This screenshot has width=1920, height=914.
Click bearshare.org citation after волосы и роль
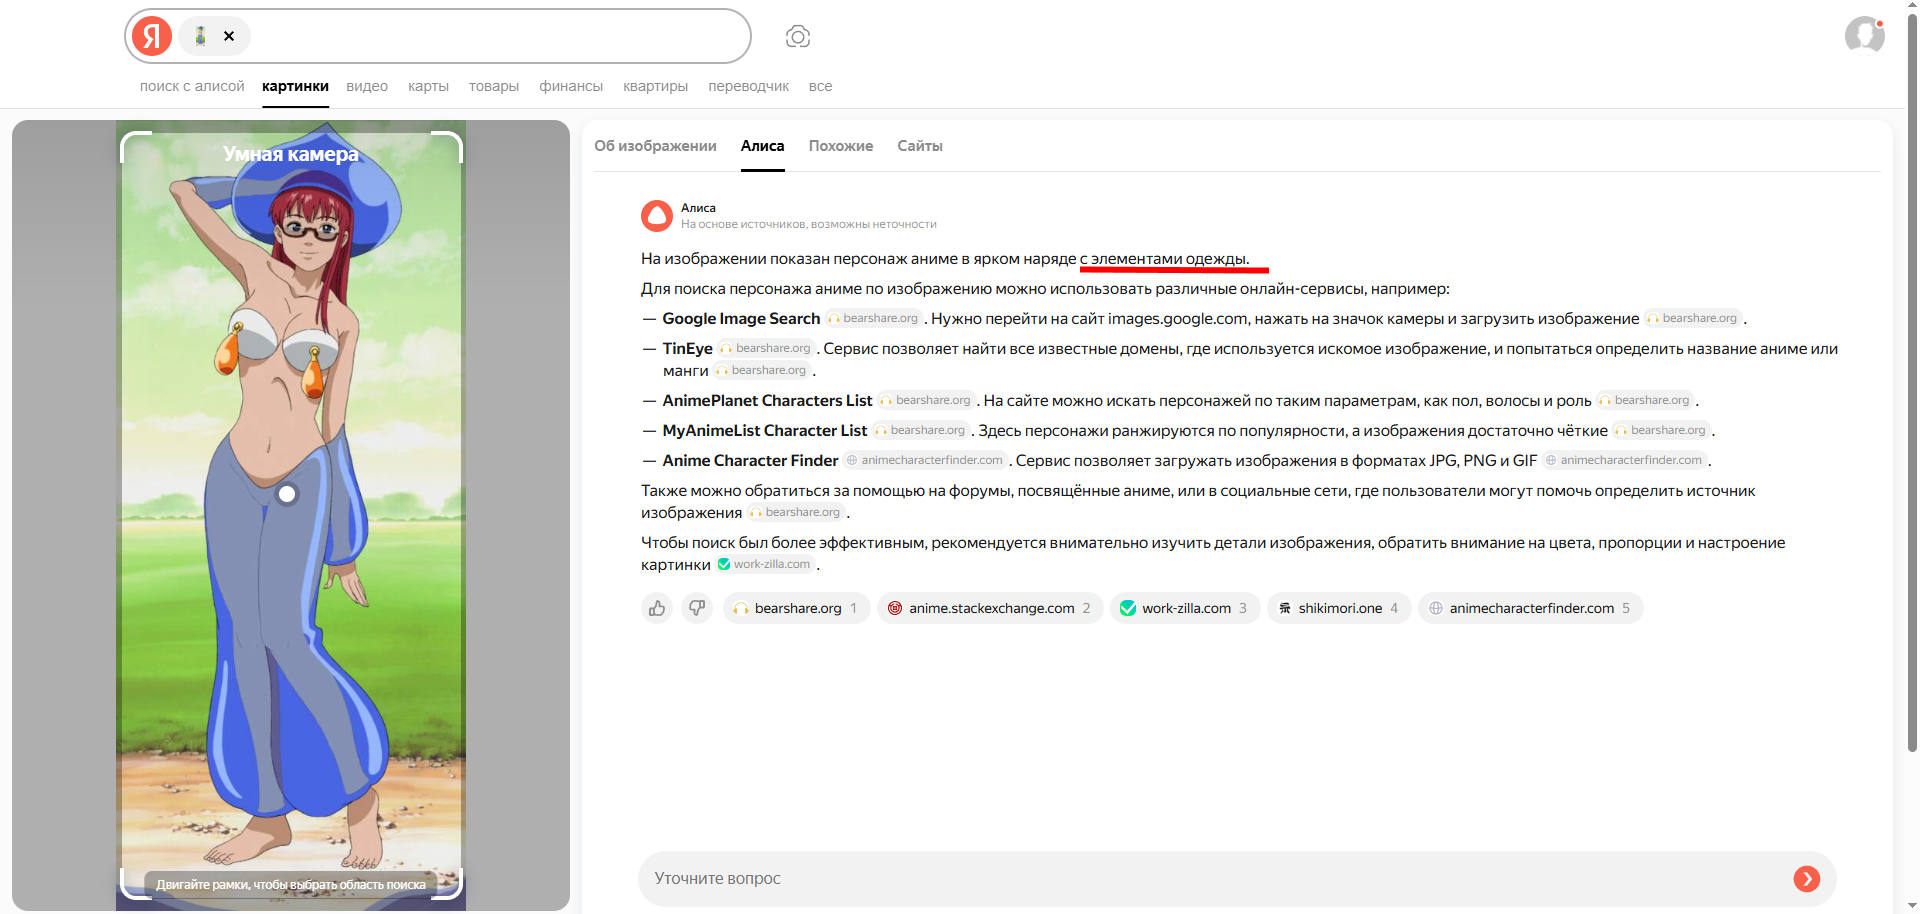point(1646,401)
